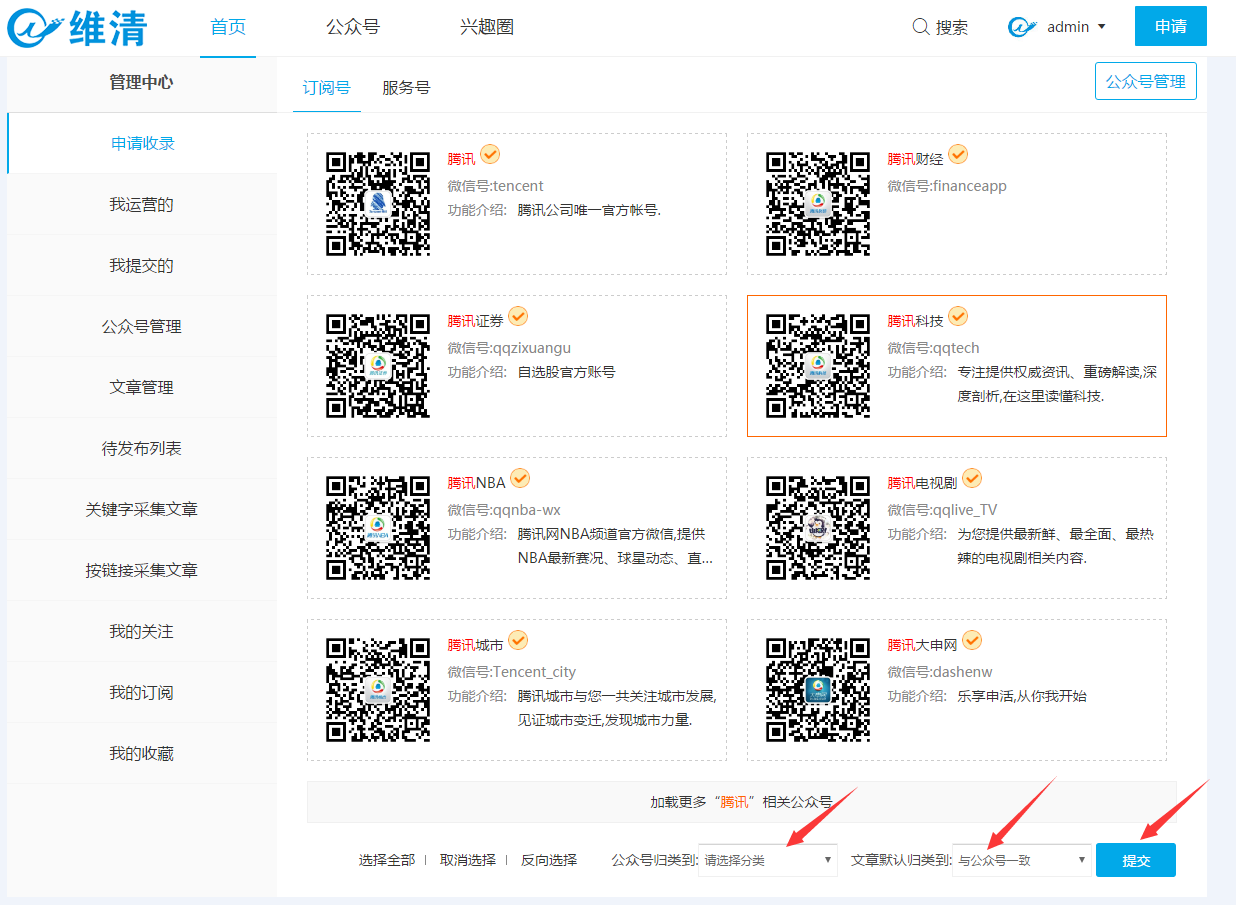The image size is (1236, 905).
Task: Open 按链接采集文章 in the sidebar
Action: [x=142, y=570]
